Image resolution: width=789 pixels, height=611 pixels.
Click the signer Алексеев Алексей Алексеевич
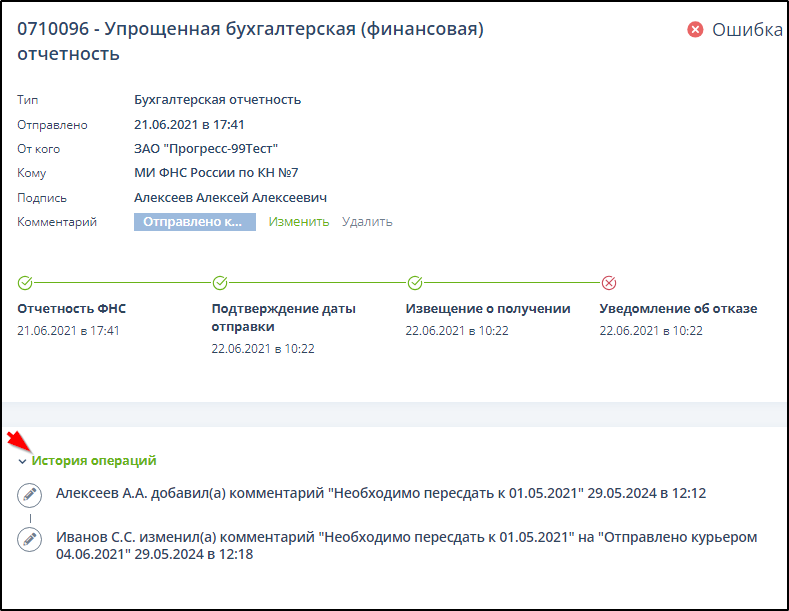click(x=230, y=198)
